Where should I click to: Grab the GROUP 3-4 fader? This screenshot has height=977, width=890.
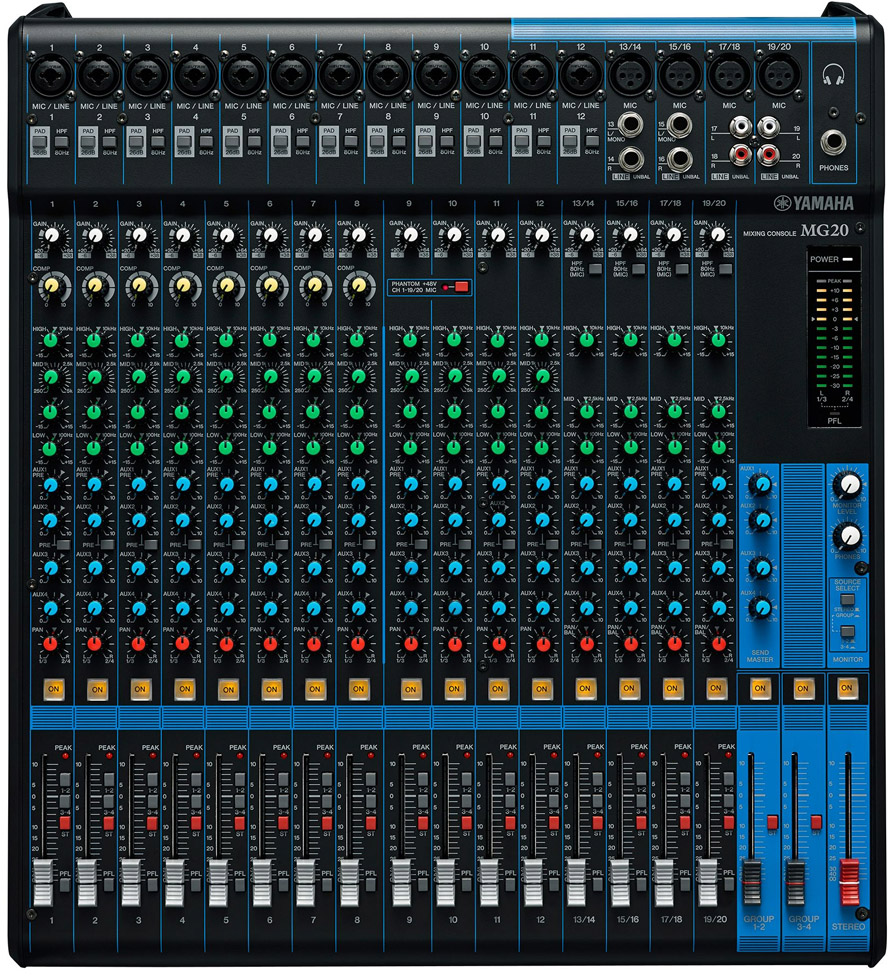pyautogui.click(x=795, y=881)
